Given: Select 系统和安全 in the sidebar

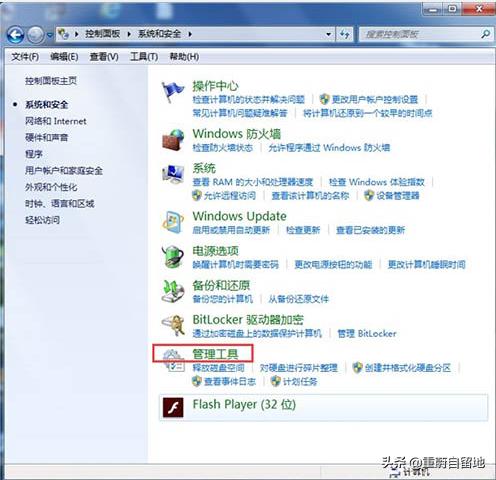Looking at the screenshot, I should [47, 105].
